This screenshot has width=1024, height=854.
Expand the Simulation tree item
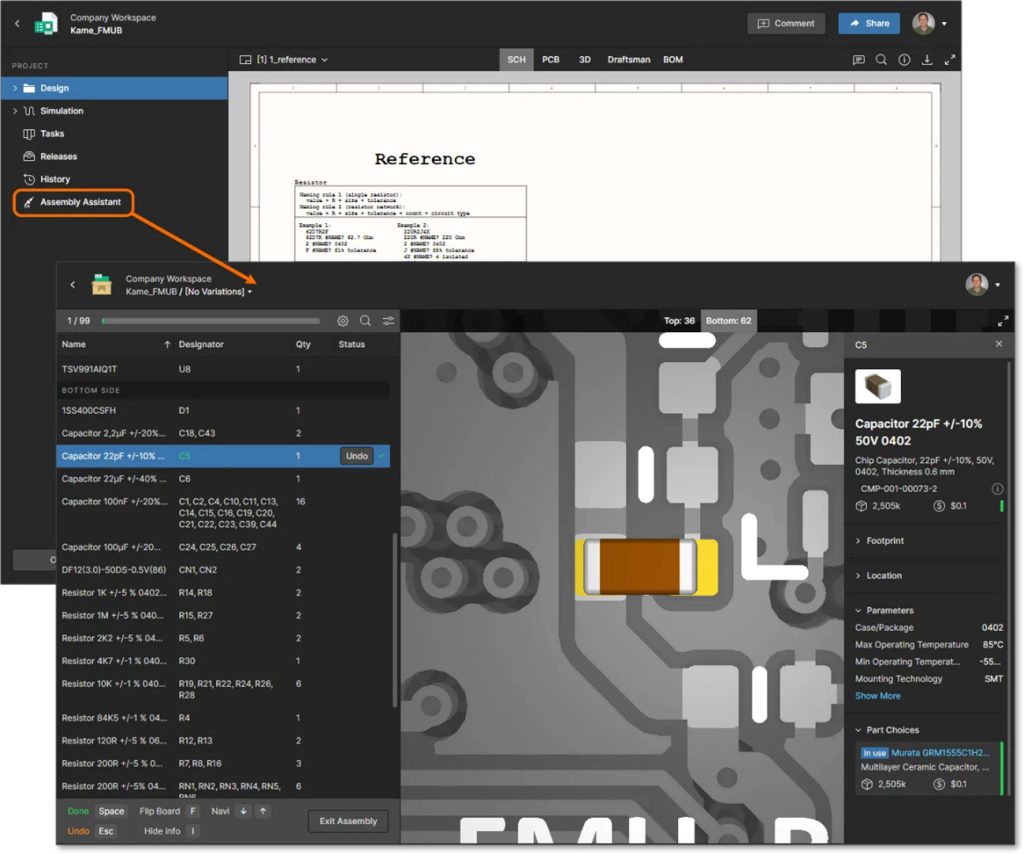pyautogui.click(x=15, y=111)
